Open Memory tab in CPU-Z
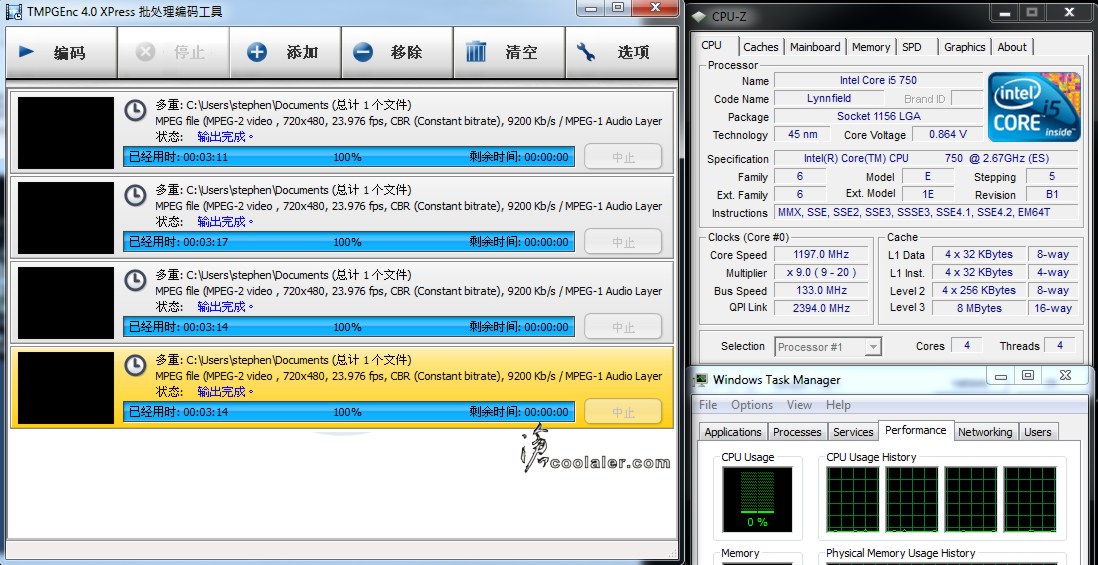Viewport: 1098px width, 565px height. (870, 47)
